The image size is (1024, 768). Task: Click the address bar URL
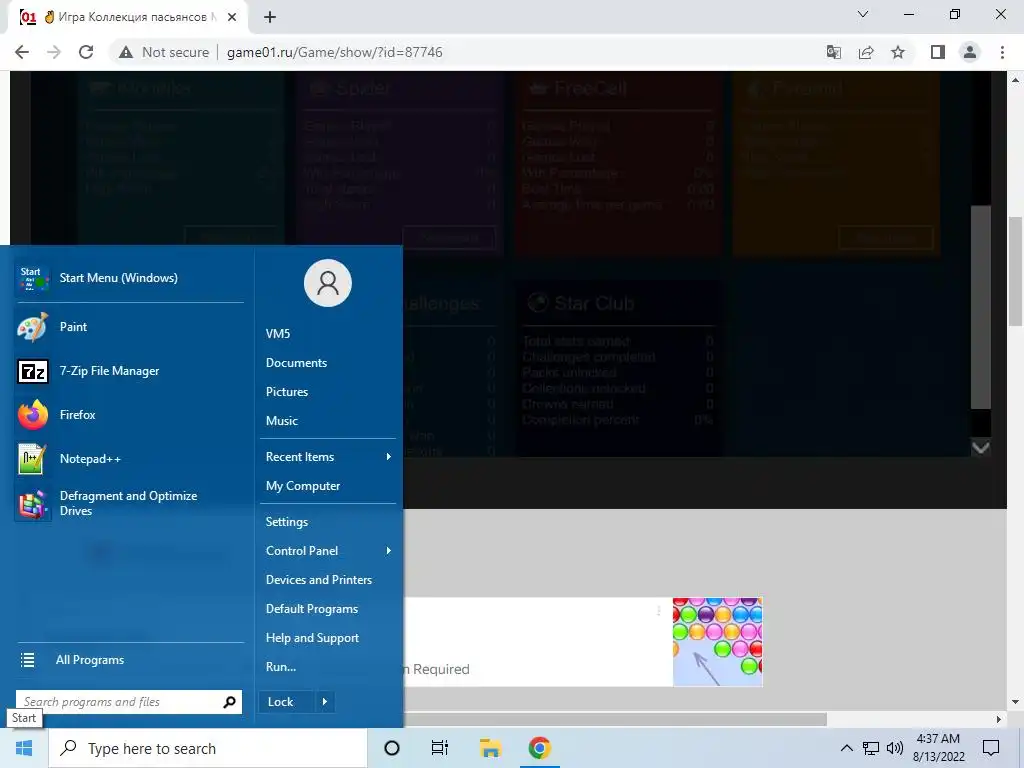[334, 52]
